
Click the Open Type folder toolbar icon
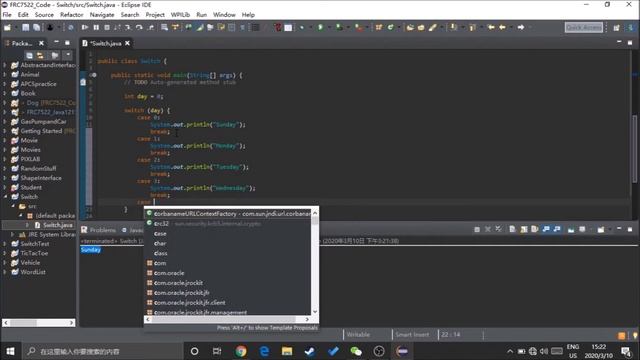(x=410, y=27)
